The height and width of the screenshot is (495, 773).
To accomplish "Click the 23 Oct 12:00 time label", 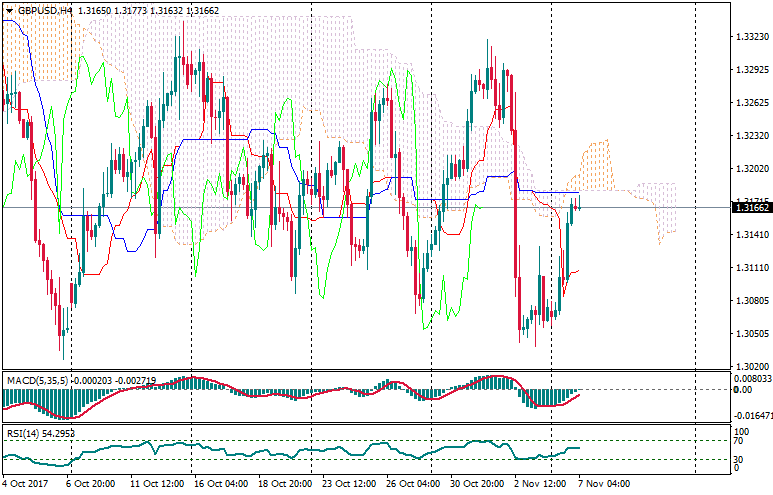I will pos(349,484).
